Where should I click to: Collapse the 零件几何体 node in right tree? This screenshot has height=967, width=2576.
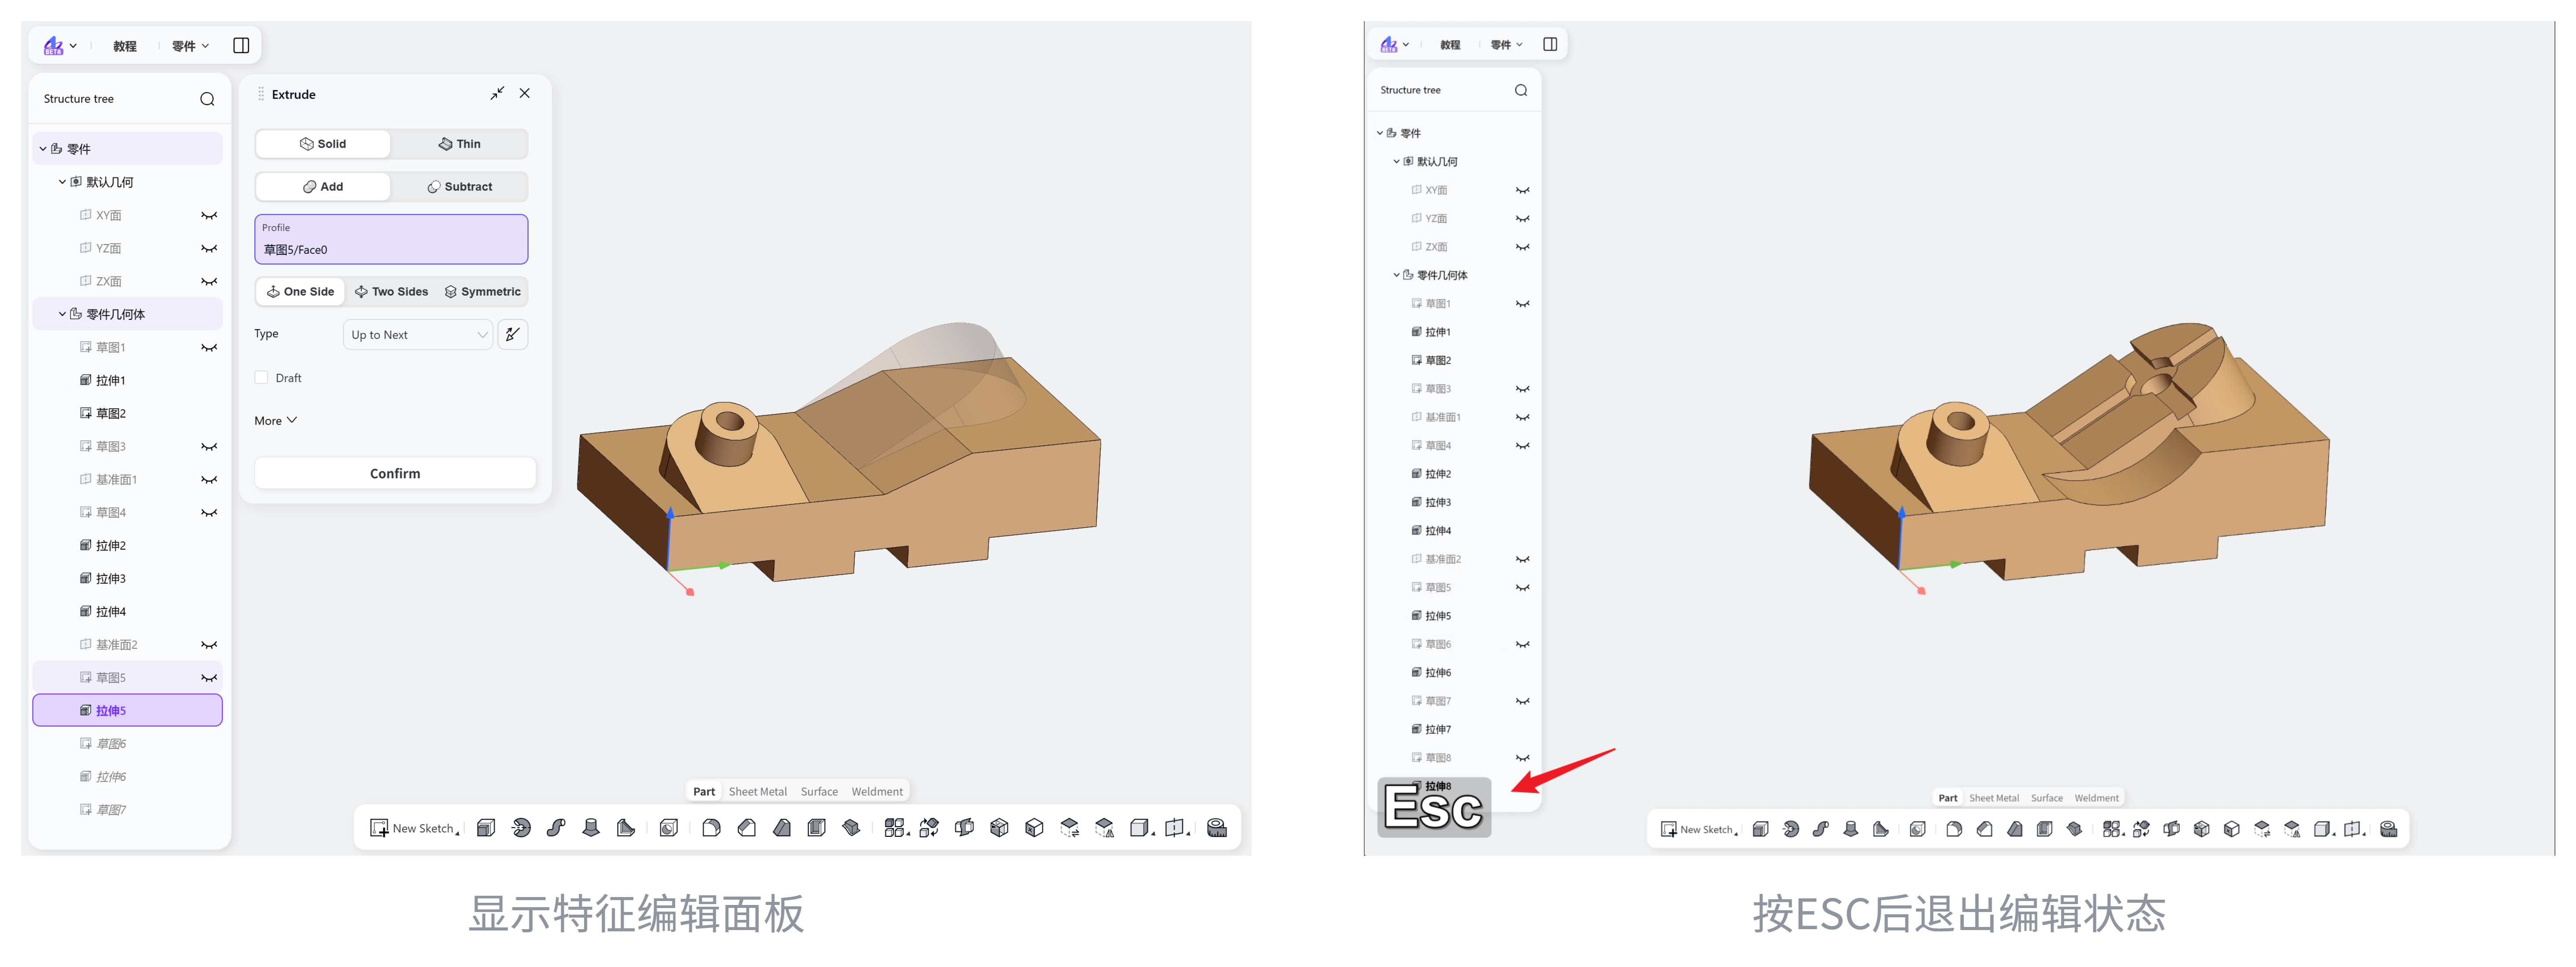click(1396, 275)
